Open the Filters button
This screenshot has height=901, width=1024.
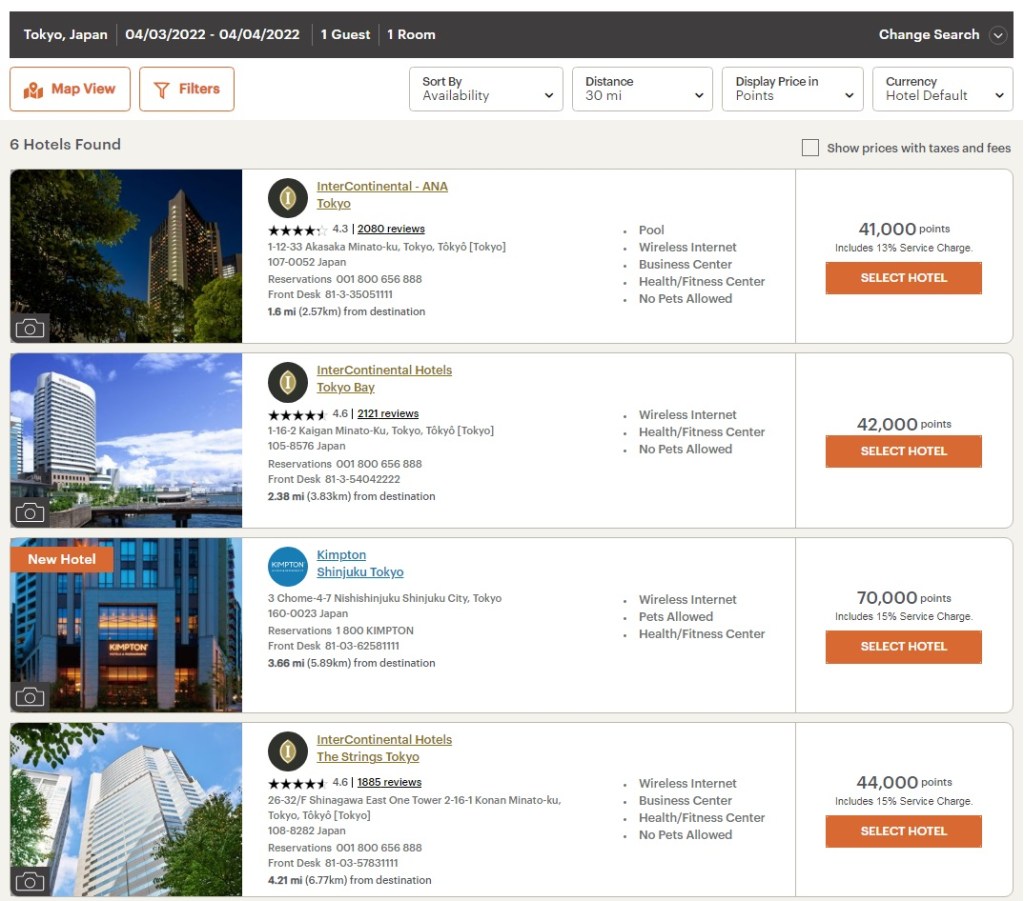click(187, 89)
